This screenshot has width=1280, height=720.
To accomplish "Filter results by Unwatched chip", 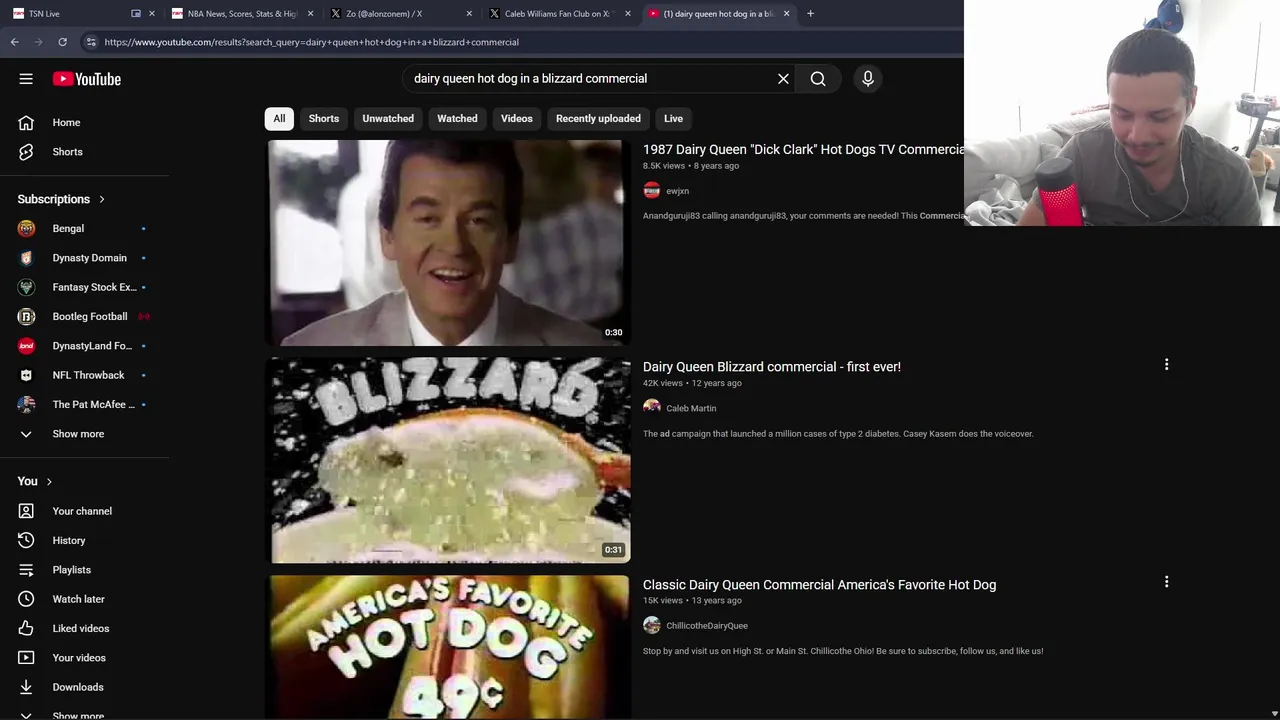I will (x=388, y=118).
